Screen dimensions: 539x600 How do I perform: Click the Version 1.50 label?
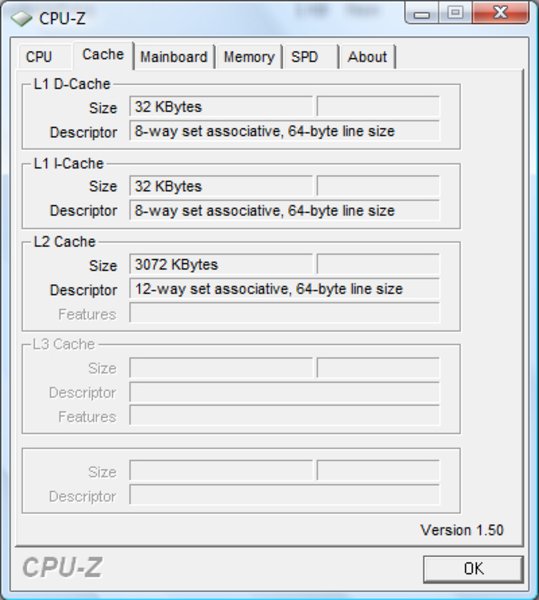point(462,530)
